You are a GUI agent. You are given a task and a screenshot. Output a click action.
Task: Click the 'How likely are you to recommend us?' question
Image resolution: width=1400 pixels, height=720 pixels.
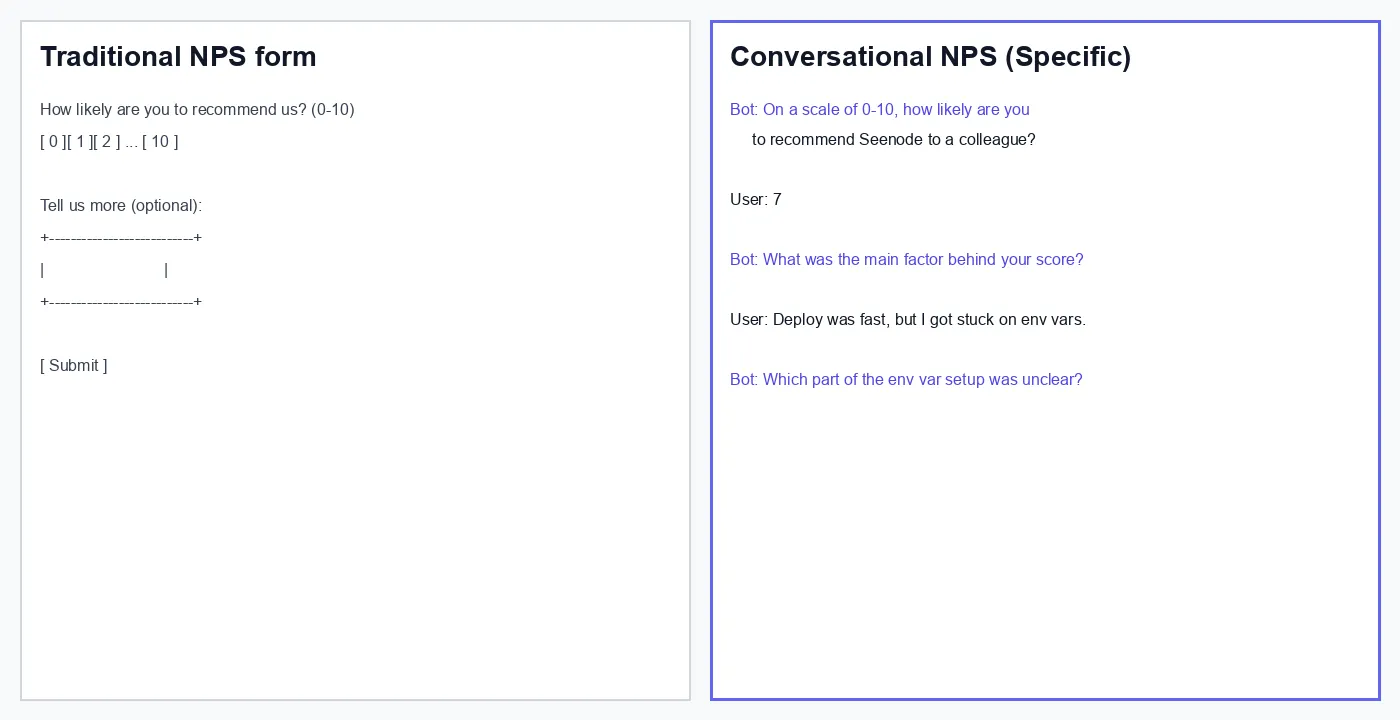pyautogui.click(x=197, y=110)
